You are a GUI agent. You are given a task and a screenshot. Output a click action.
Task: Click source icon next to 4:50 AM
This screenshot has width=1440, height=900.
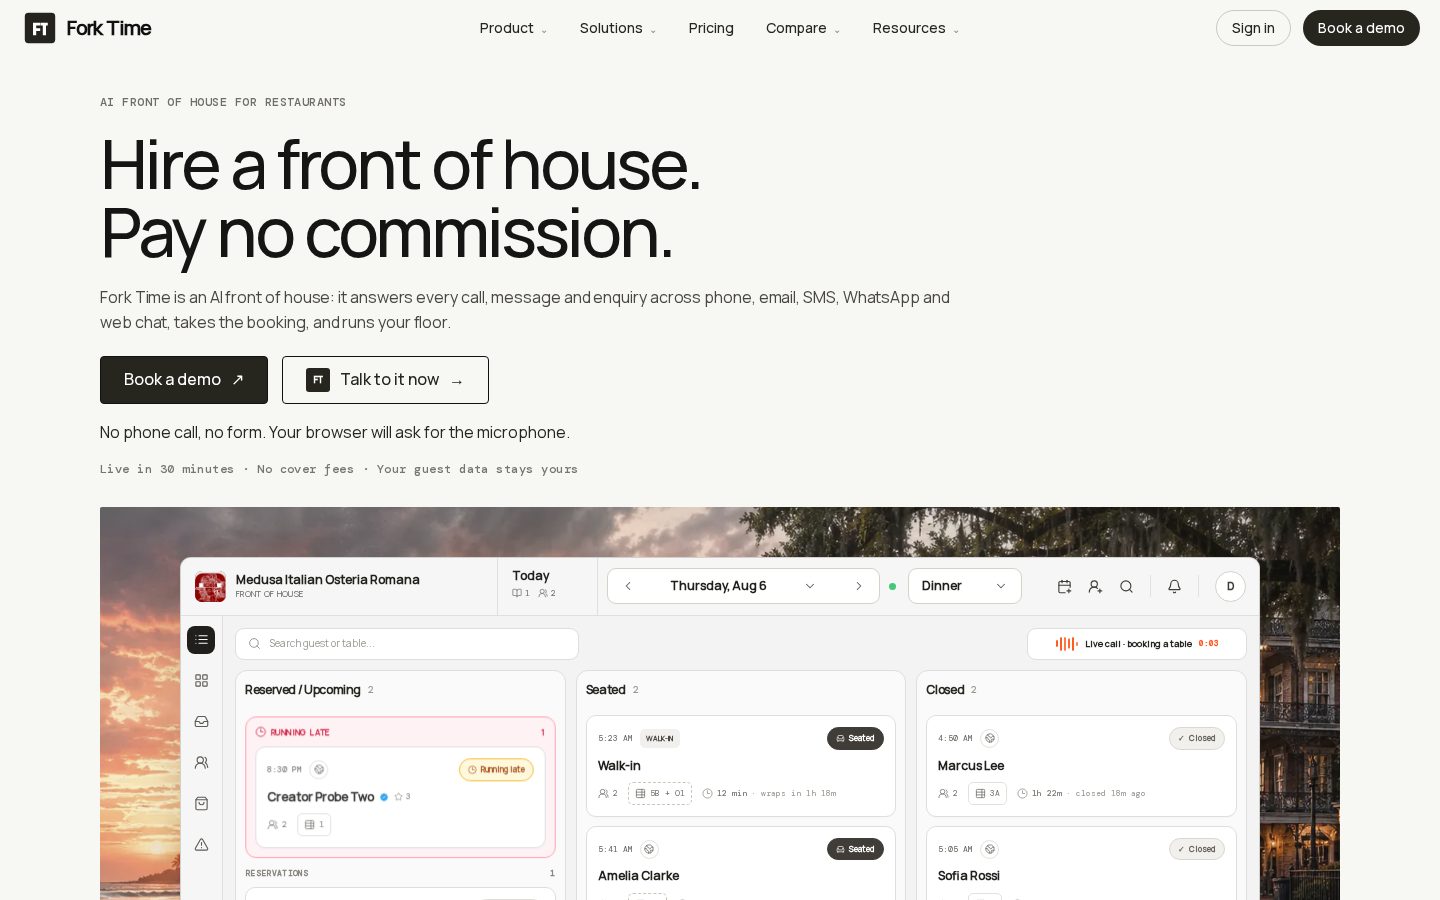tap(990, 738)
